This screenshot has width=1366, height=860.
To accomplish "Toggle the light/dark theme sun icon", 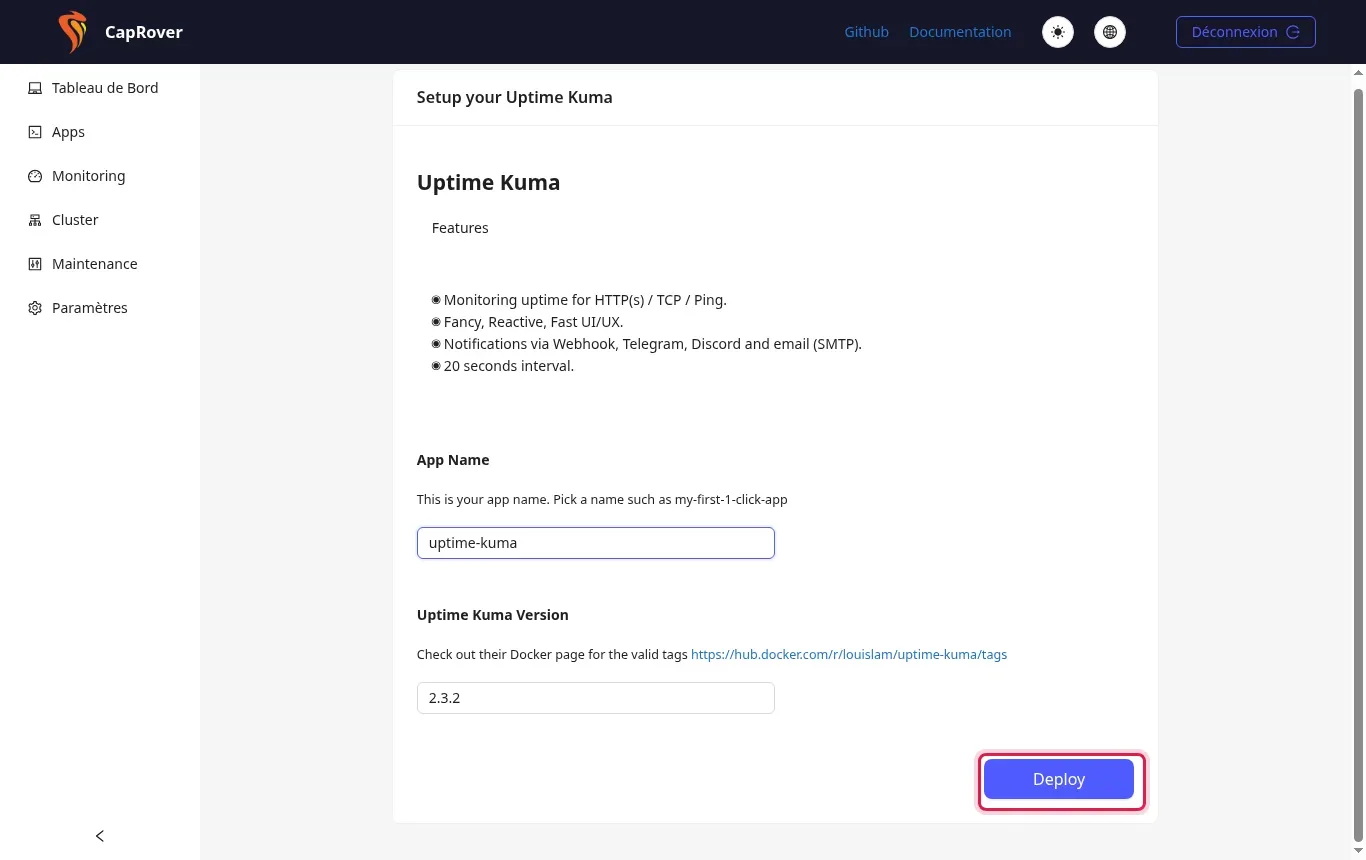I will [x=1058, y=32].
